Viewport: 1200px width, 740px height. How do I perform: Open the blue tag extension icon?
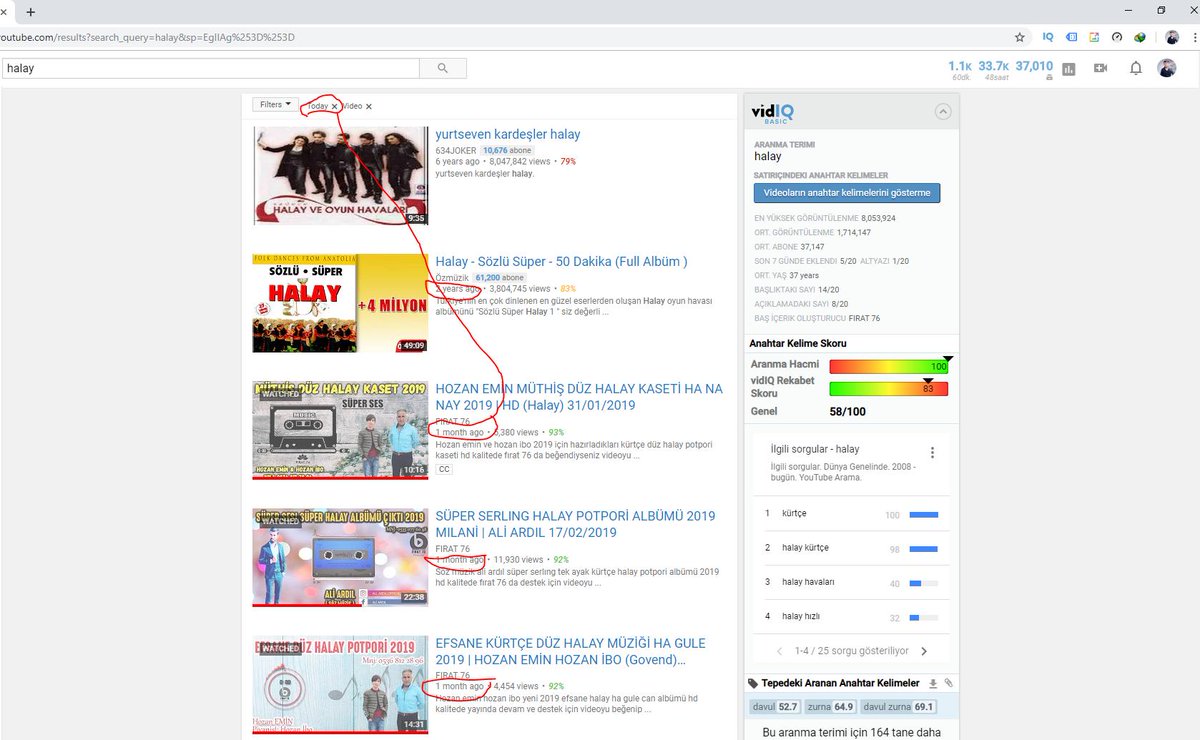(x=1071, y=37)
